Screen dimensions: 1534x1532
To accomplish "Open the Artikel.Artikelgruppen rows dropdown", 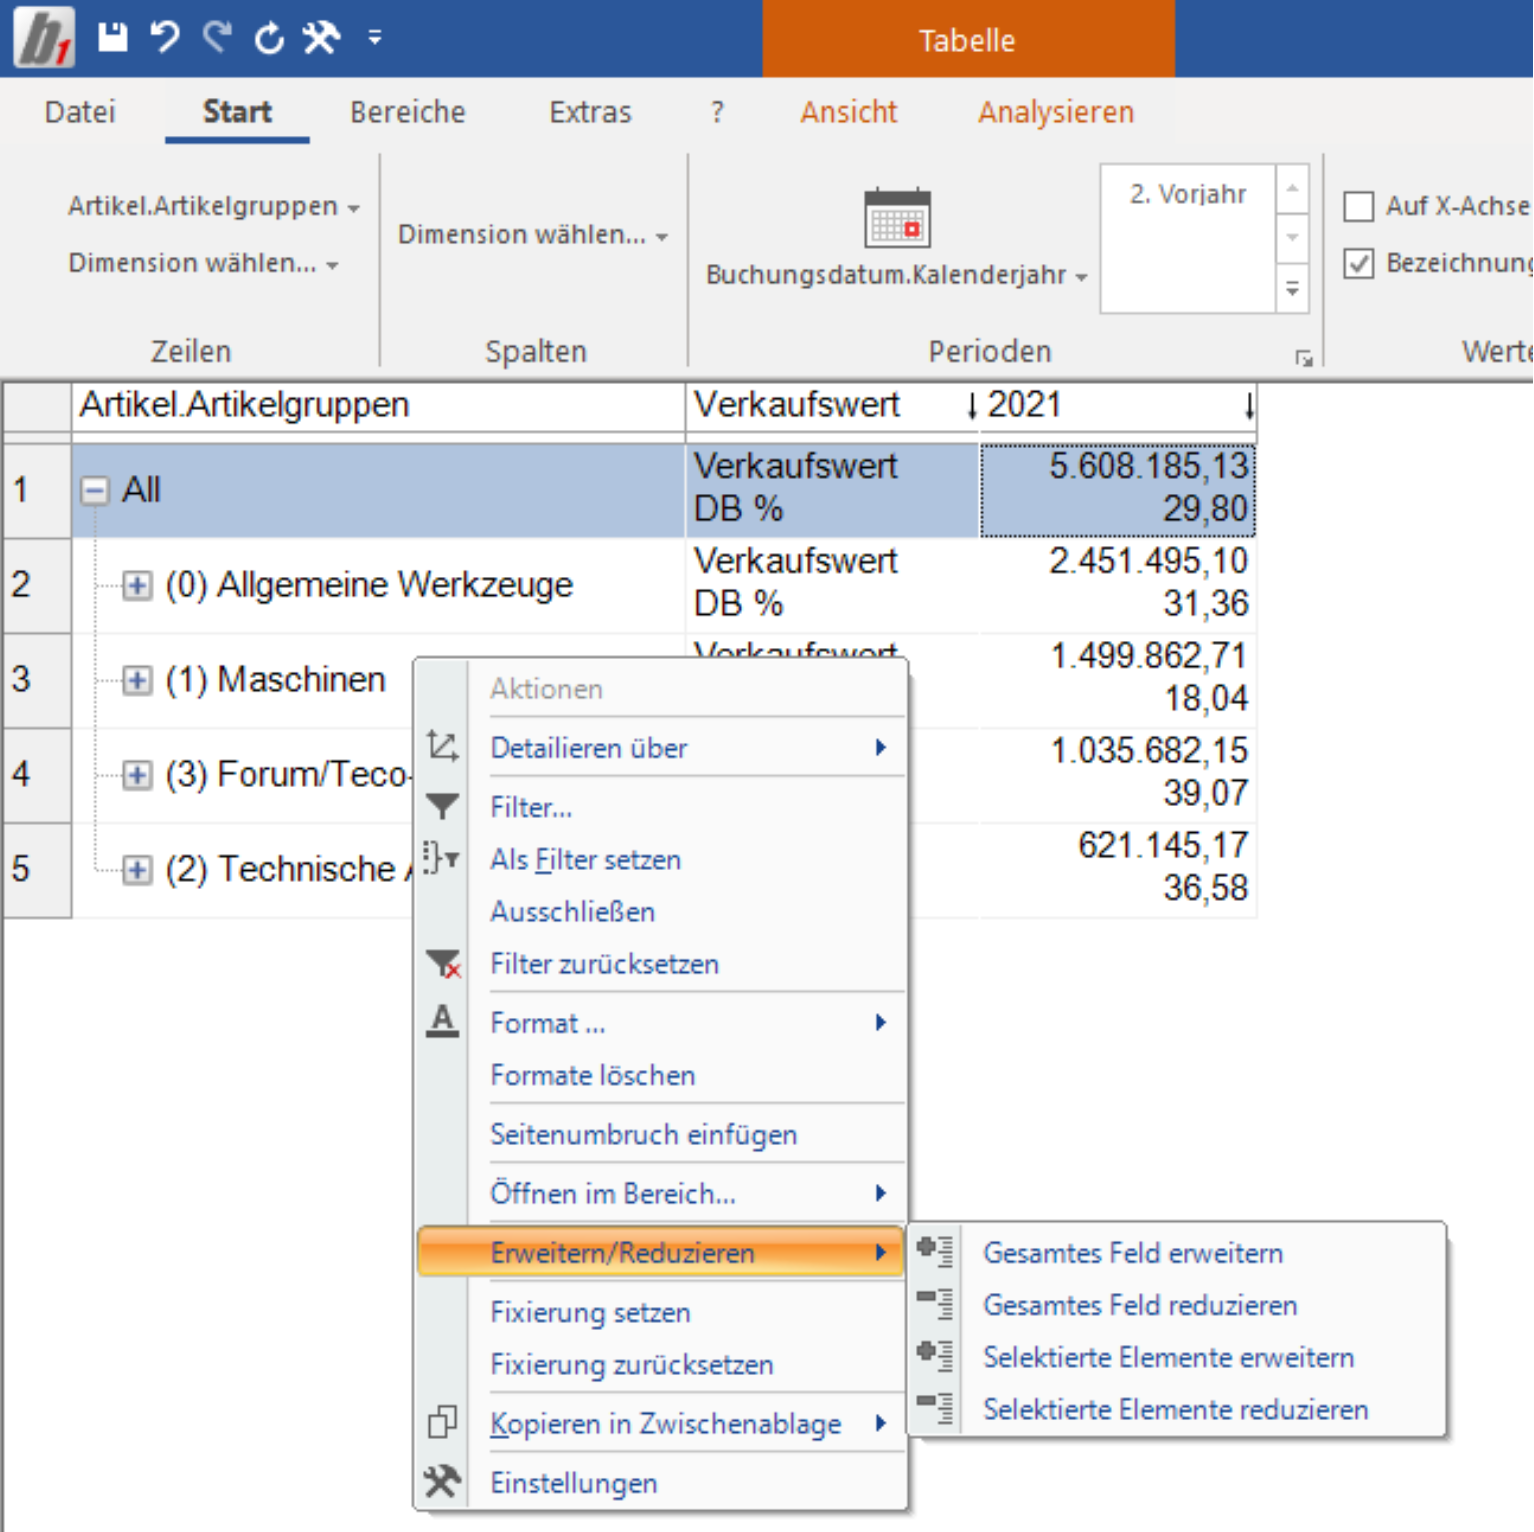I will pyautogui.click(x=214, y=206).
